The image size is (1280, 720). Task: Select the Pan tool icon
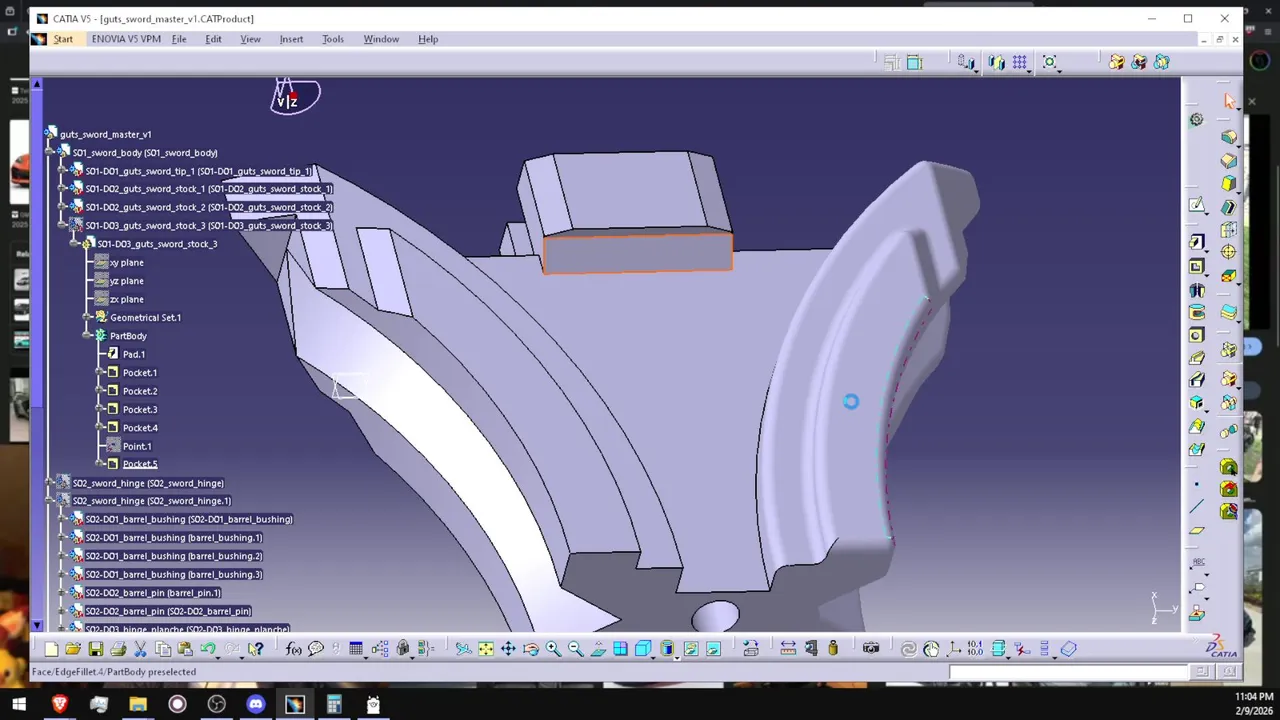point(508,649)
